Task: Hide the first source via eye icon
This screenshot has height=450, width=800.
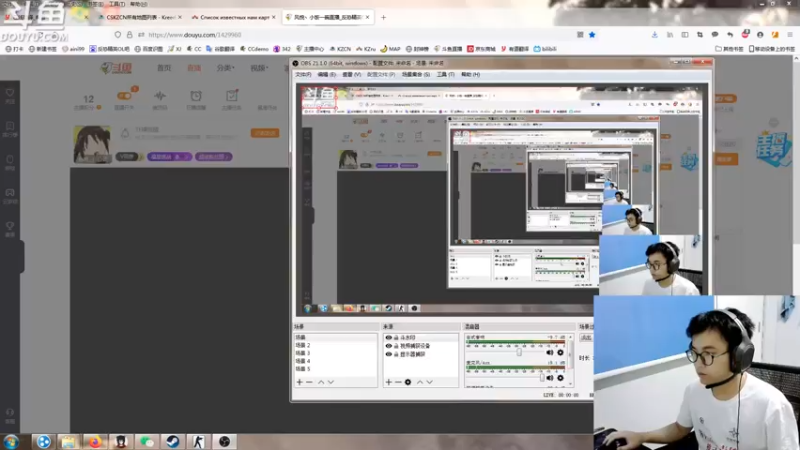Action: pos(388,338)
